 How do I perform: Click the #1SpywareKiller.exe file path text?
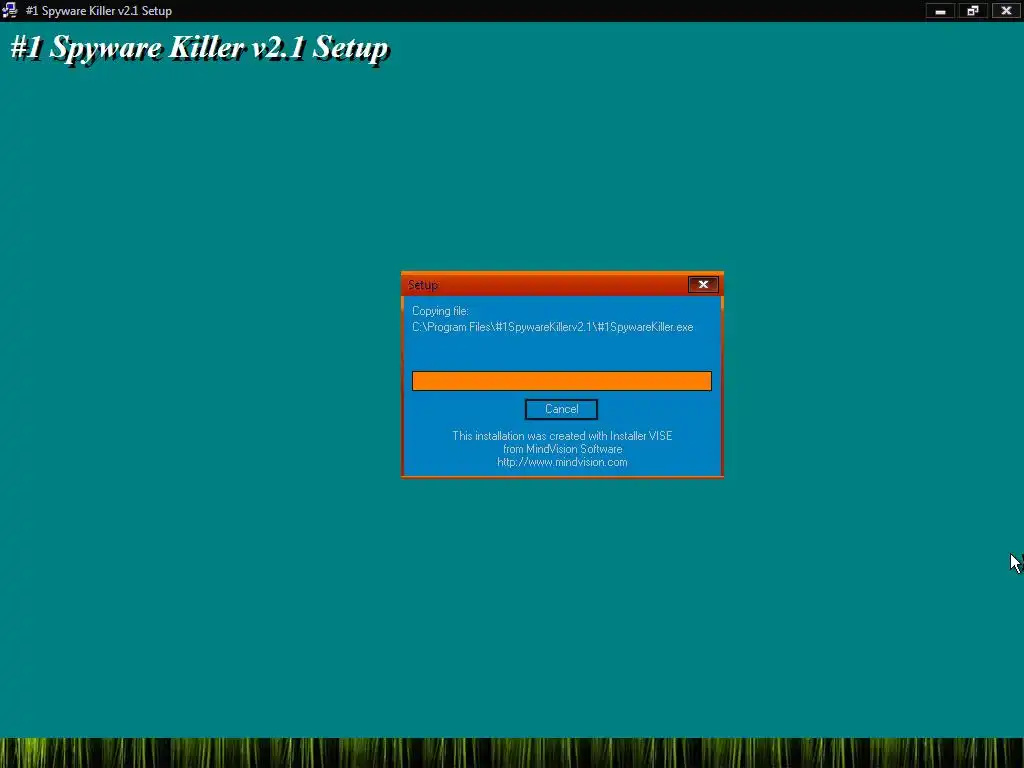pyautogui.click(x=552, y=327)
